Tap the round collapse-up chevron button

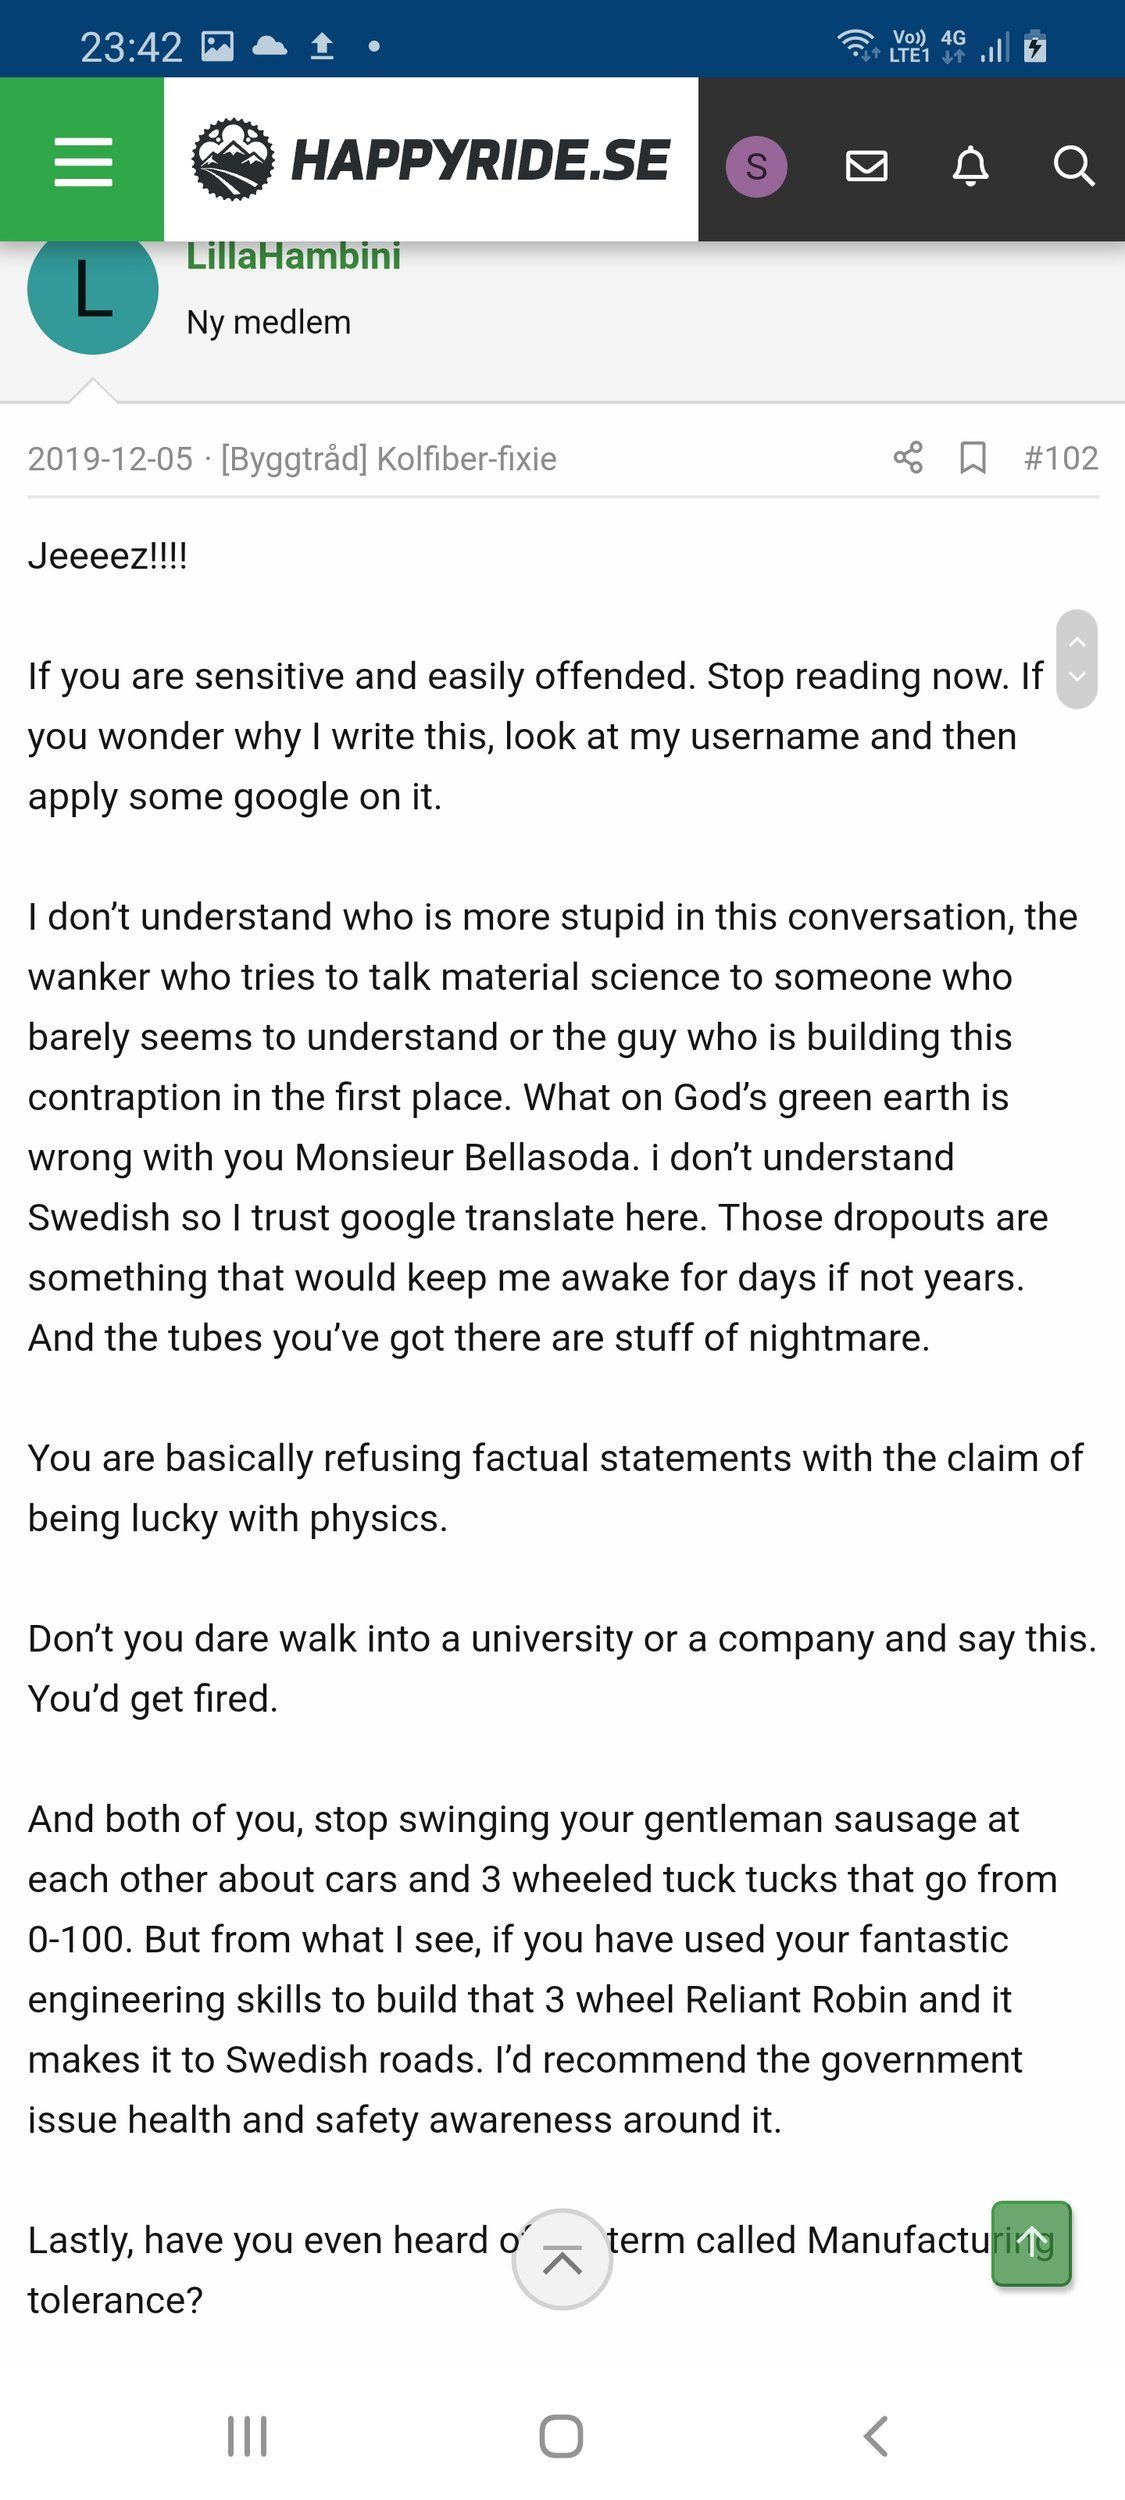click(x=562, y=2260)
